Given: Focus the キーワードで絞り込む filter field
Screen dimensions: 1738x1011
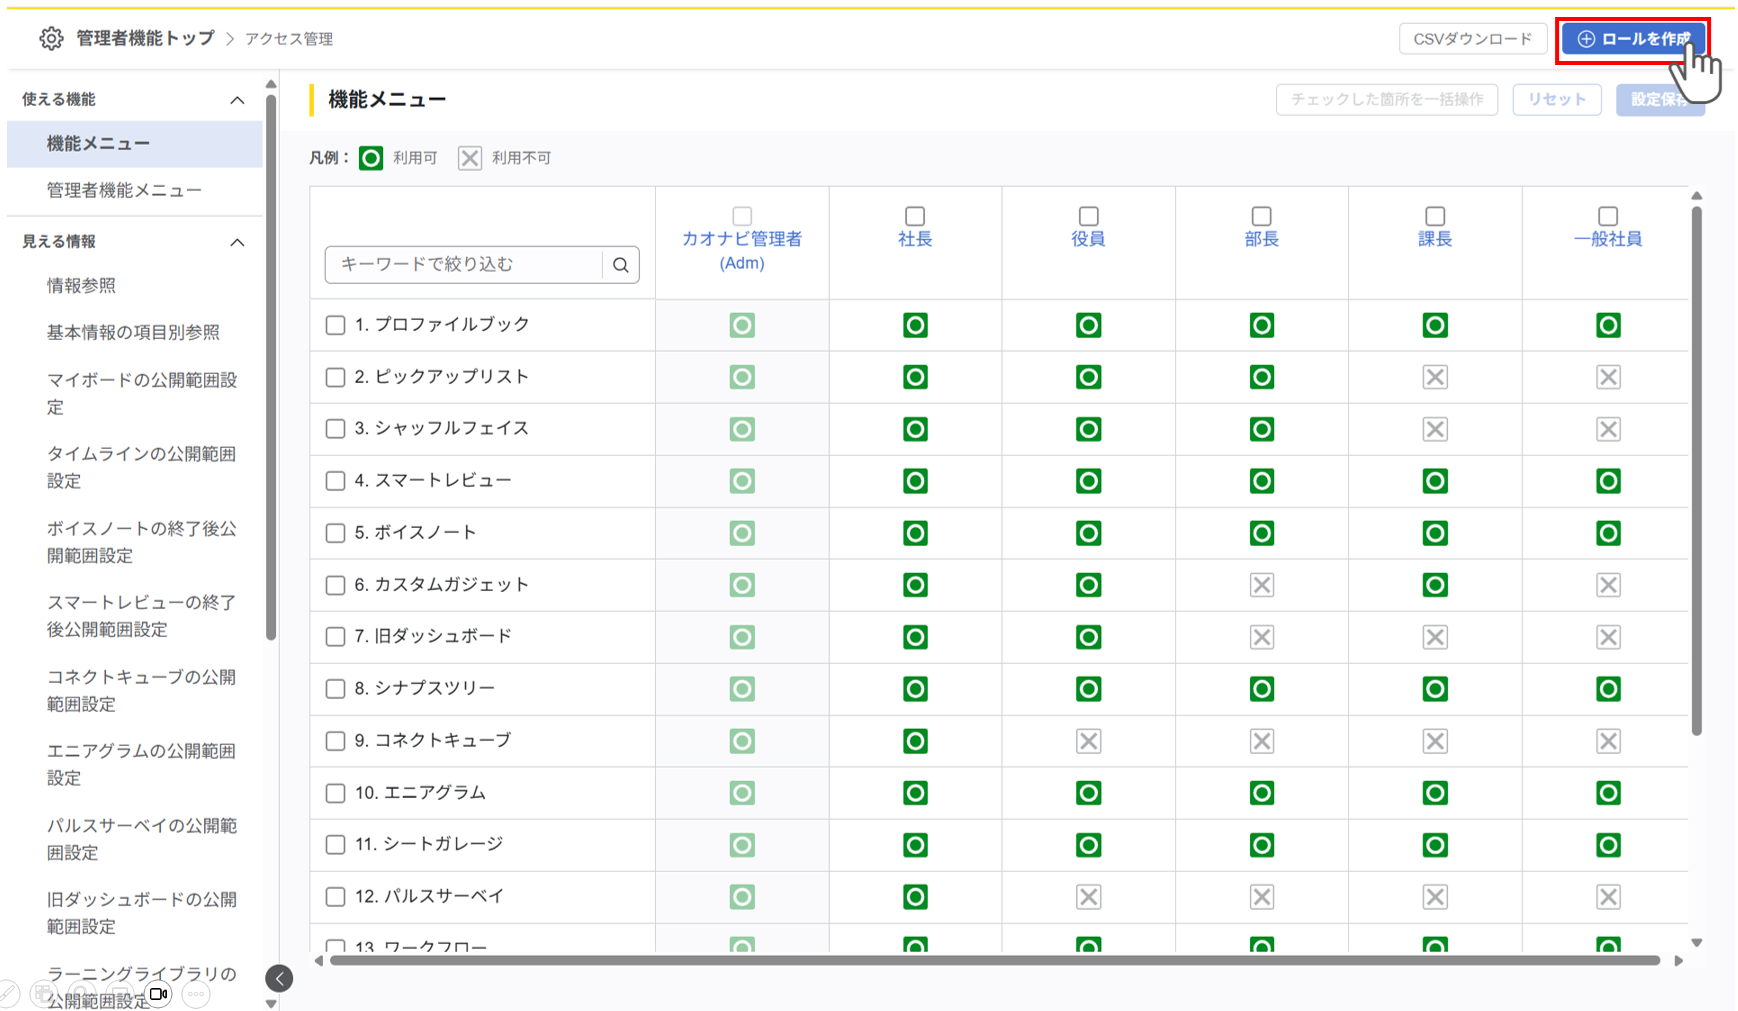Looking at the screenshot, I should pyautogui.click(x=464, y=265).
